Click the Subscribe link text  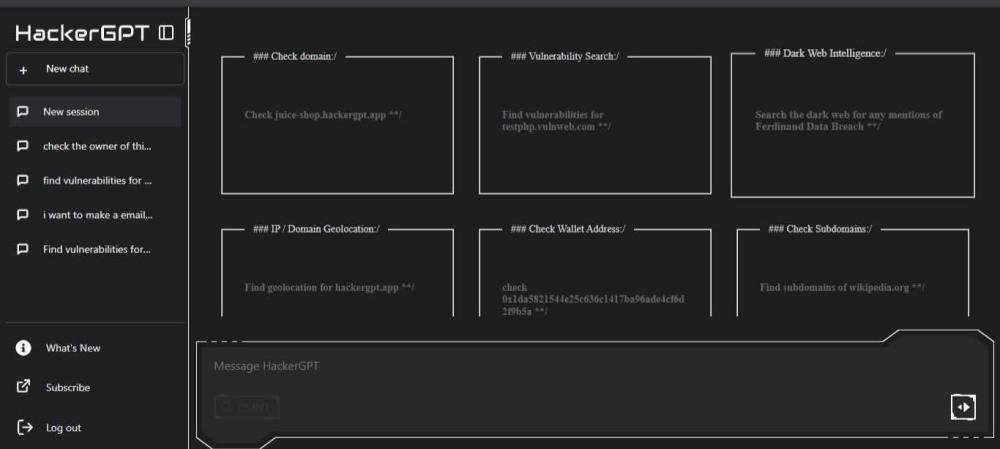click(x=68, y=388)
